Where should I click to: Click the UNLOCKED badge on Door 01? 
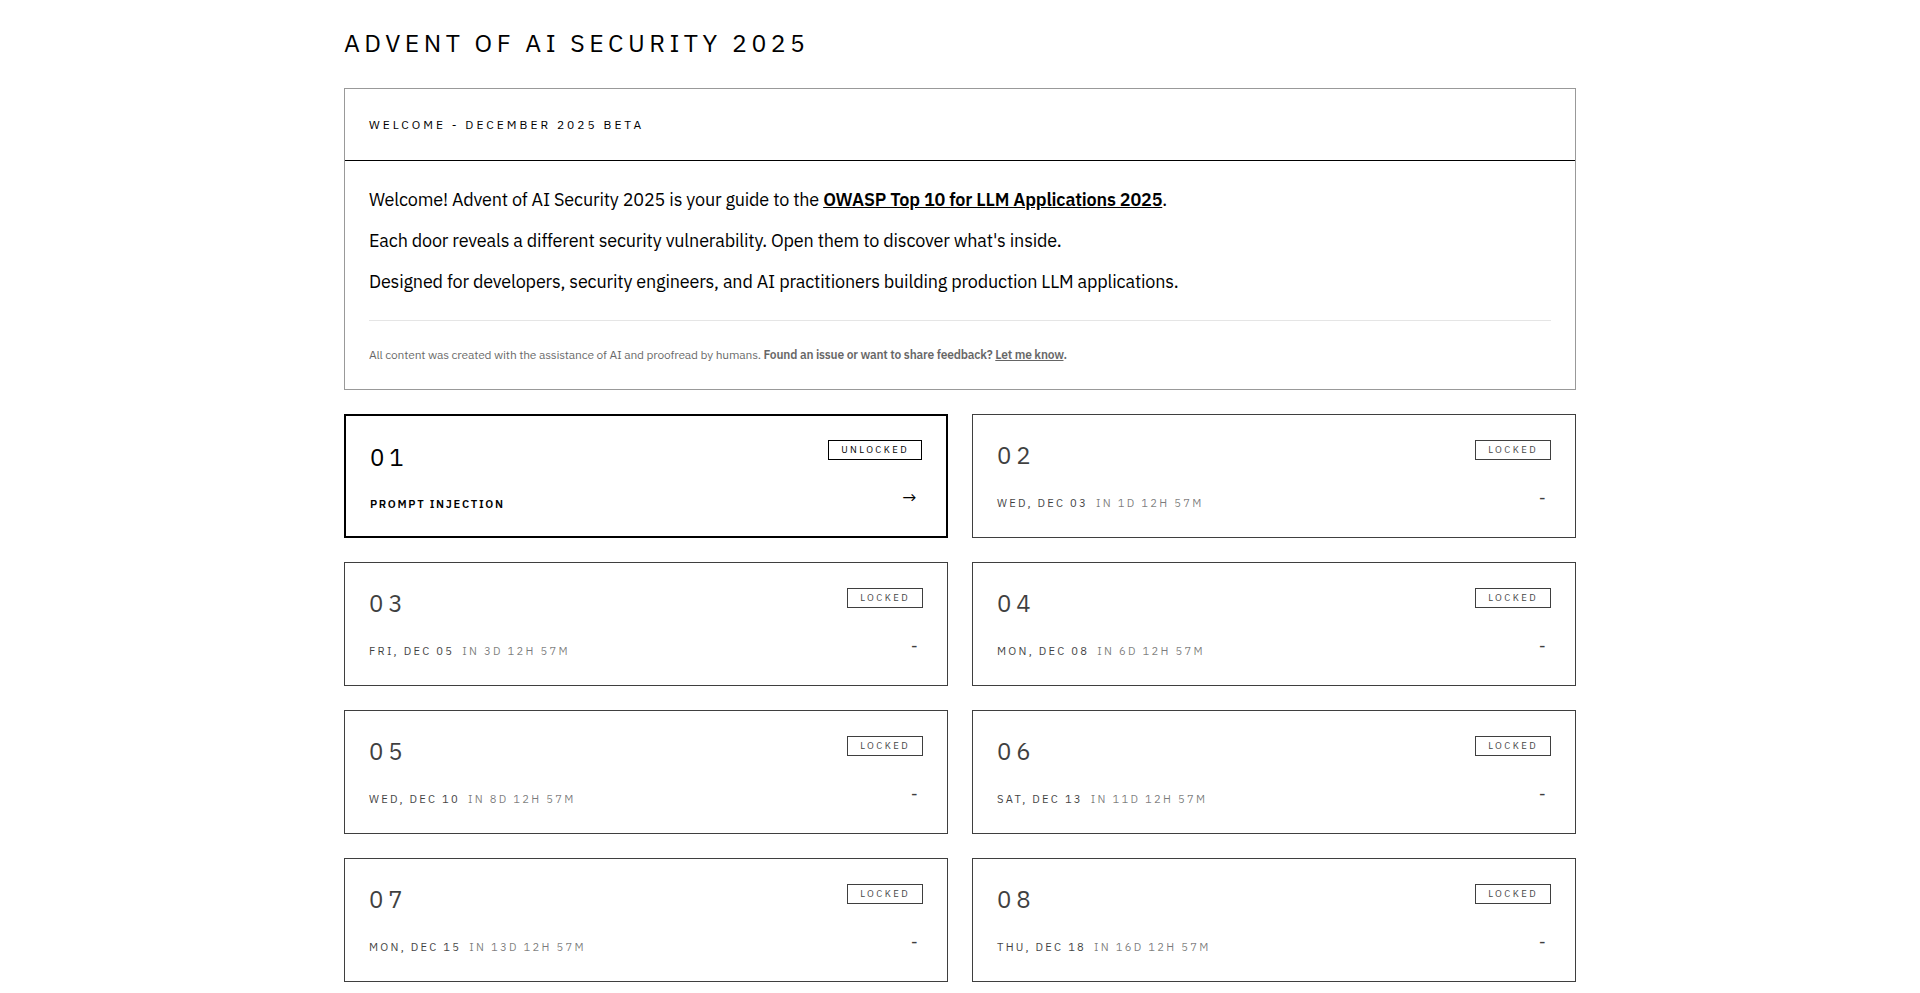[874, 449]
